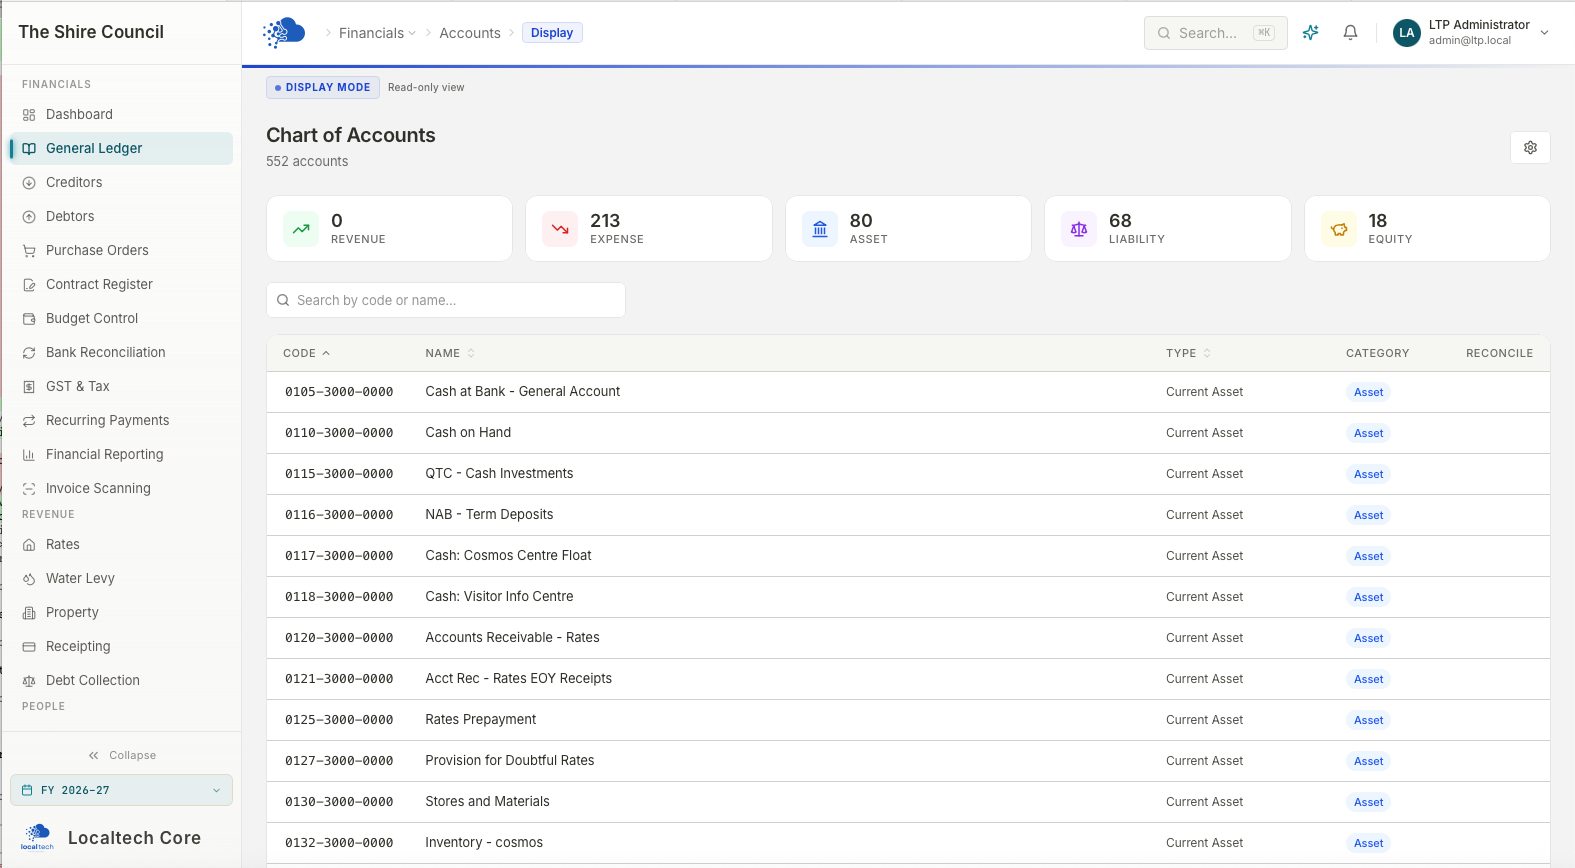The height and width of the screenshot is (868, 1575).
Task: Collapse the sidebar
Action: [x=121, y=755]
